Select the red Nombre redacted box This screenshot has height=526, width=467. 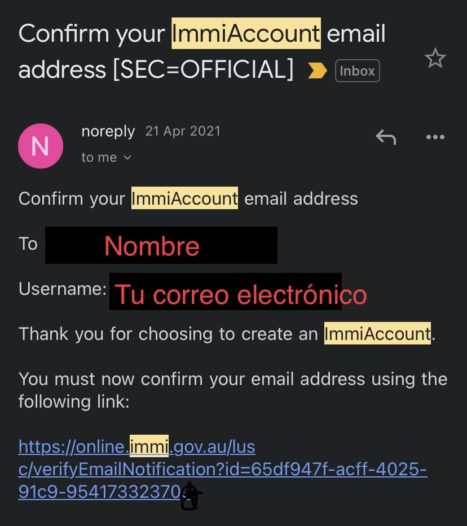[161, 245]
